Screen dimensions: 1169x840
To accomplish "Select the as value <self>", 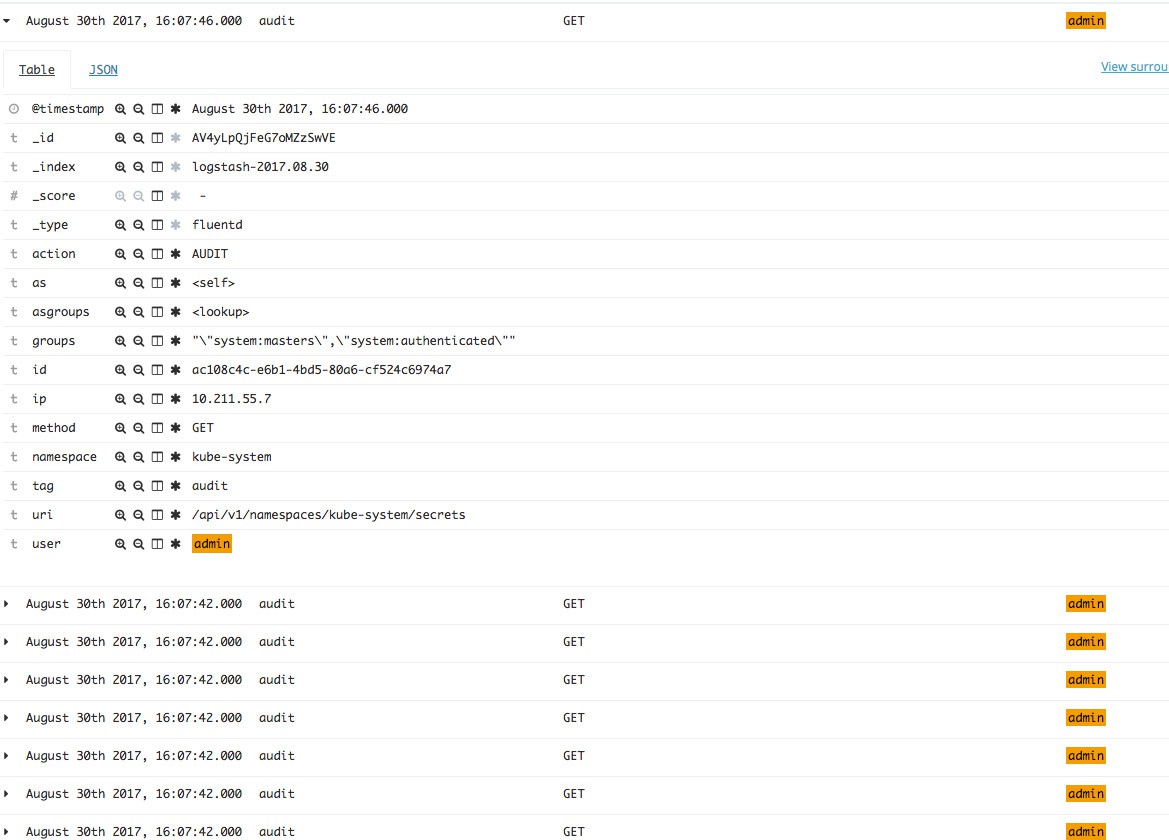I will 213,283.
